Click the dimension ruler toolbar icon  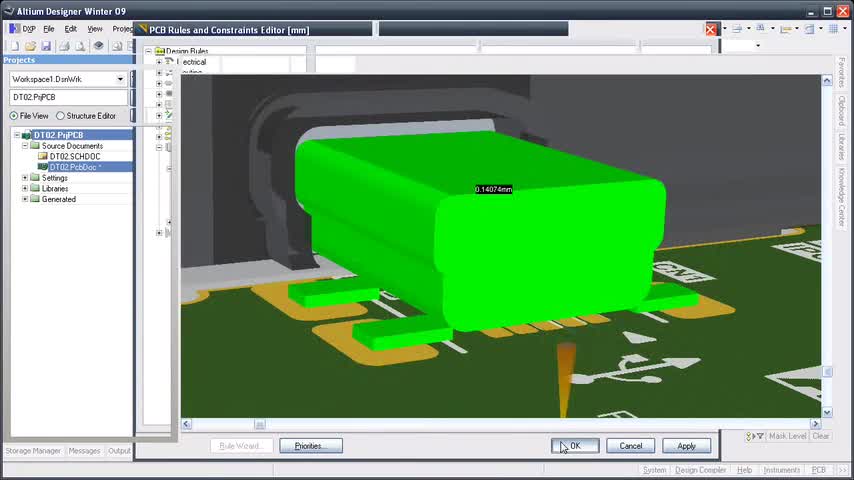point(785,29)
